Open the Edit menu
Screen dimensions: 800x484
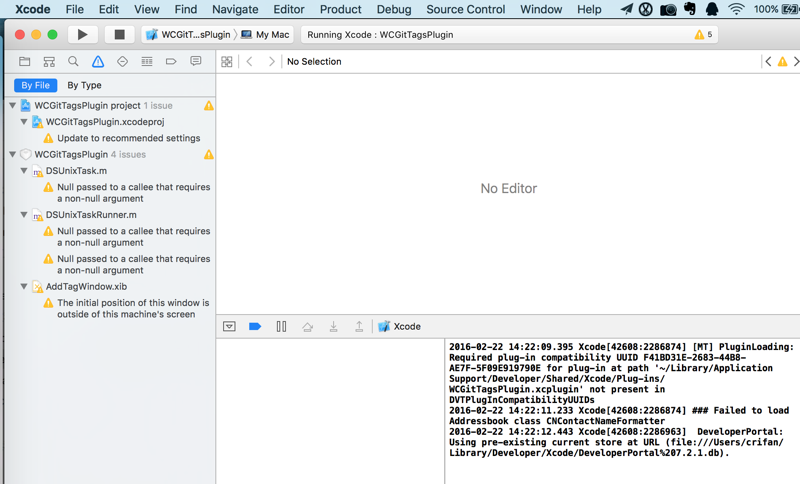pyautogui.click(x=109, y=9)
